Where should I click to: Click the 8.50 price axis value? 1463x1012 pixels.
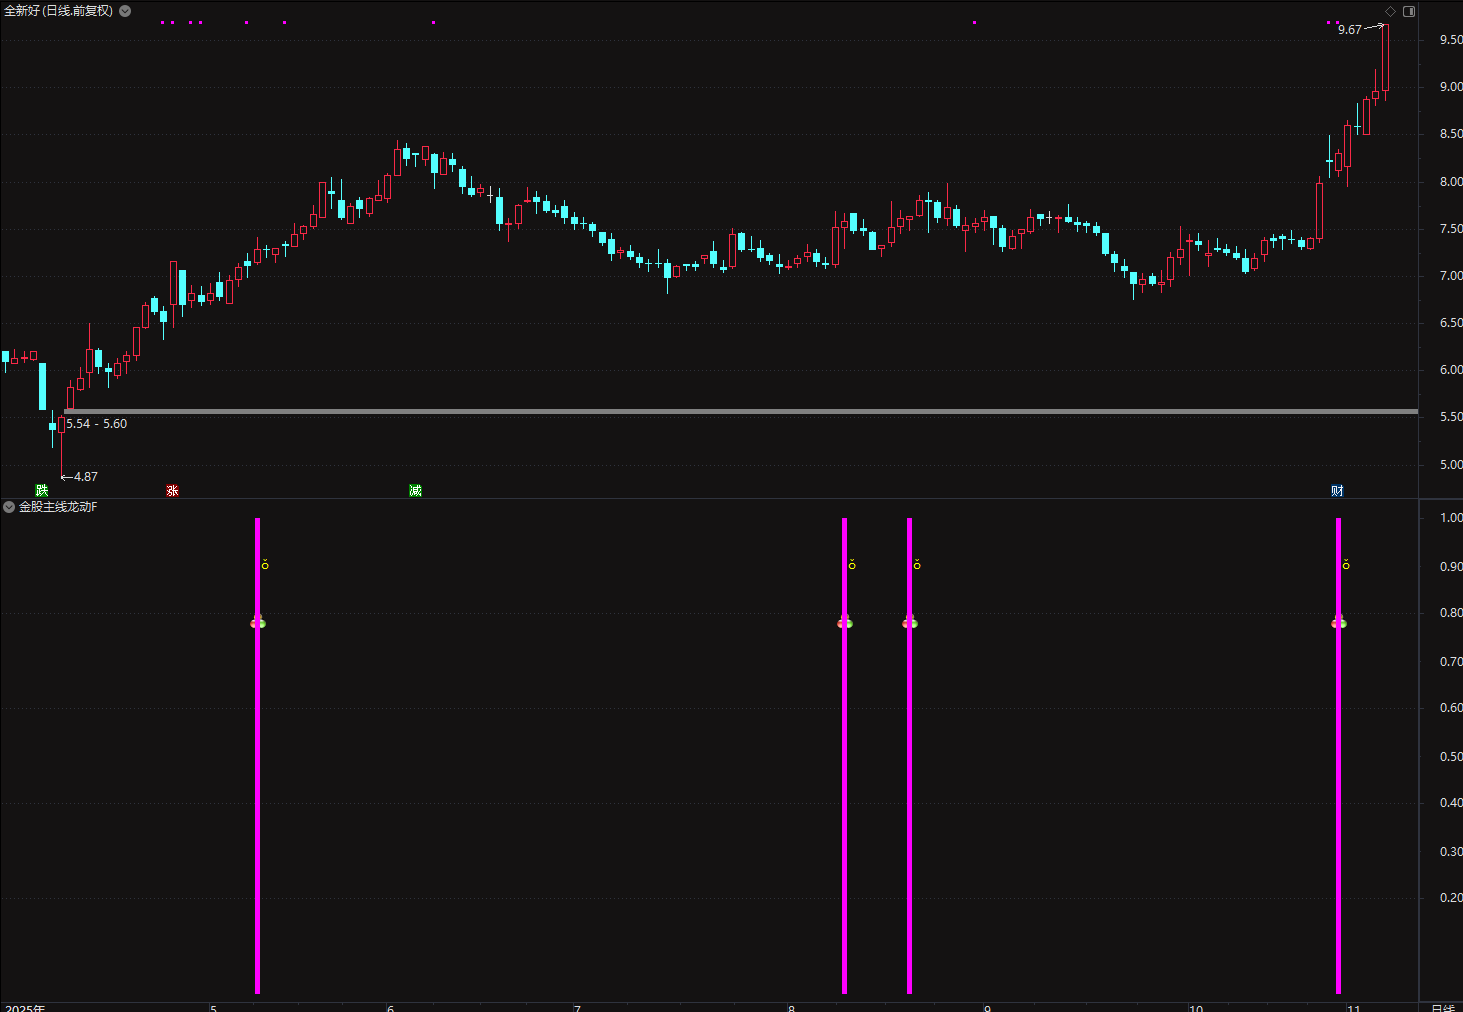1451,134
